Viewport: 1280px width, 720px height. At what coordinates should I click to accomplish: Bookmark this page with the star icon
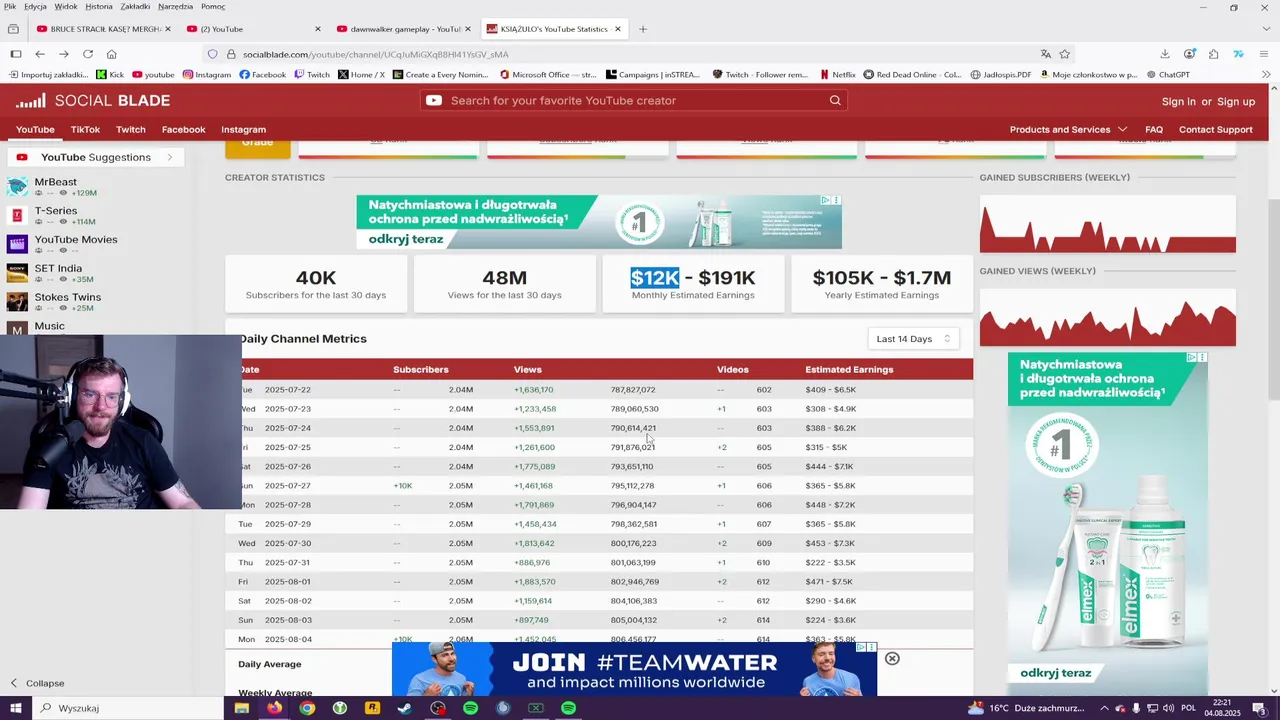[x=1065, y=54]
